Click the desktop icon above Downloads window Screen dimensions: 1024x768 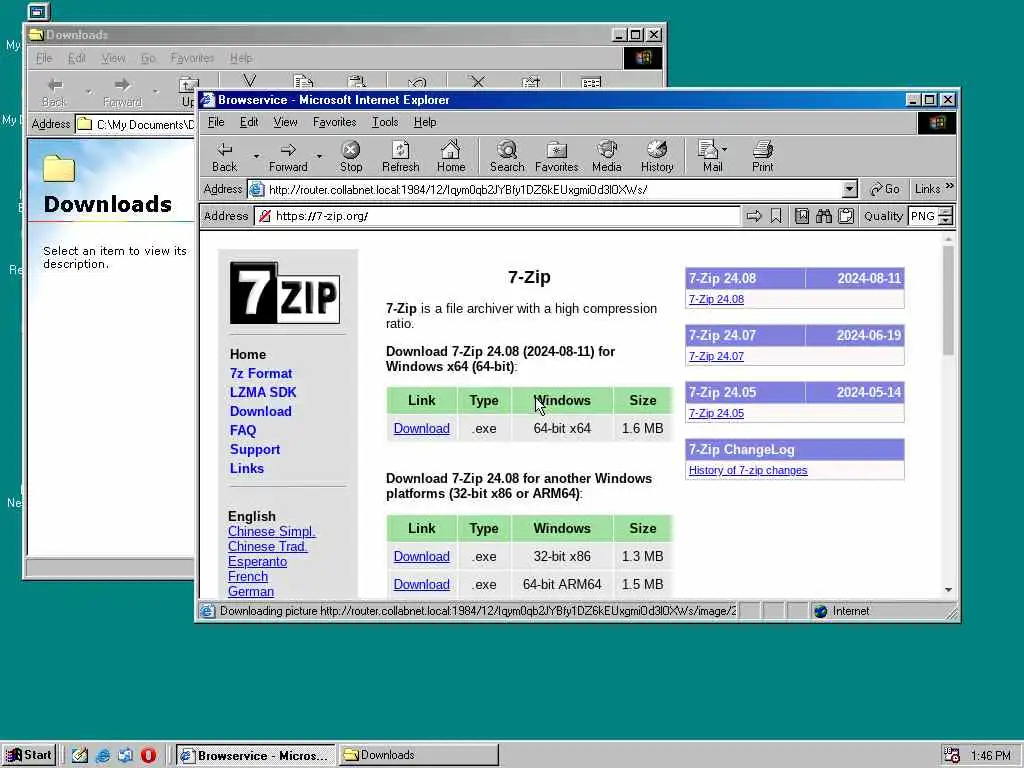click(38, 11)
